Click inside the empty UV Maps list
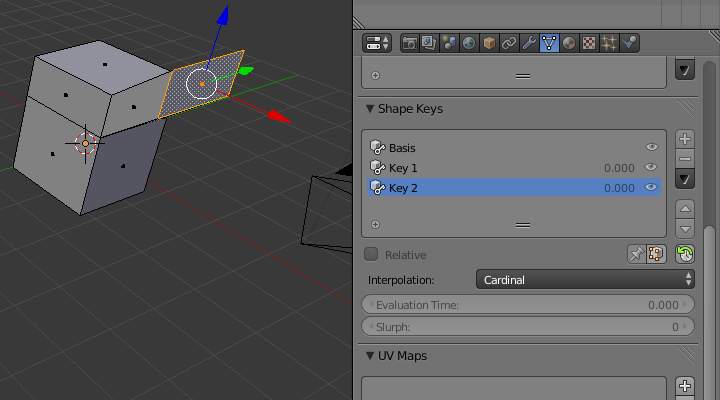 point(514,389)
